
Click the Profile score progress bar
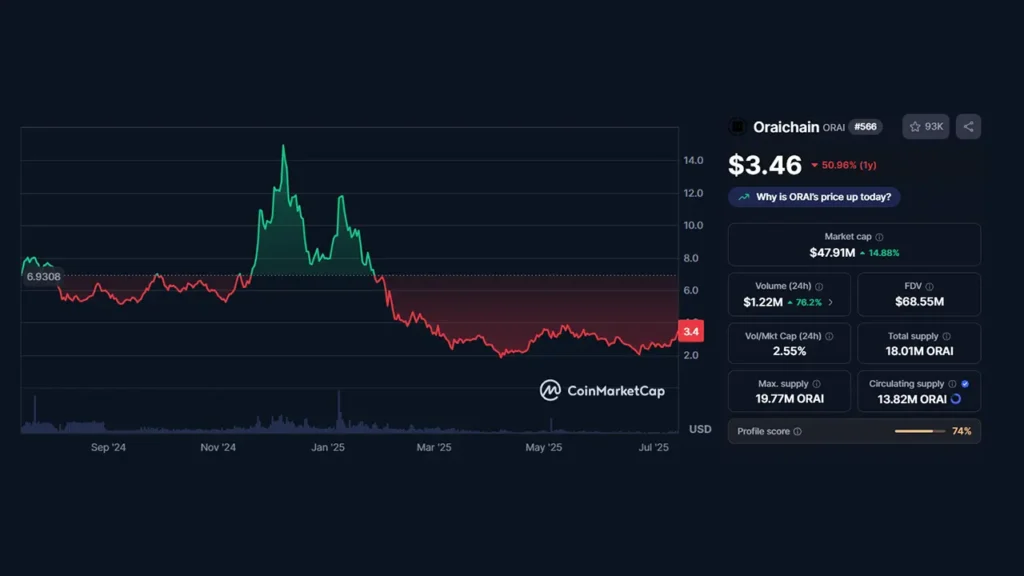point(920,431)
